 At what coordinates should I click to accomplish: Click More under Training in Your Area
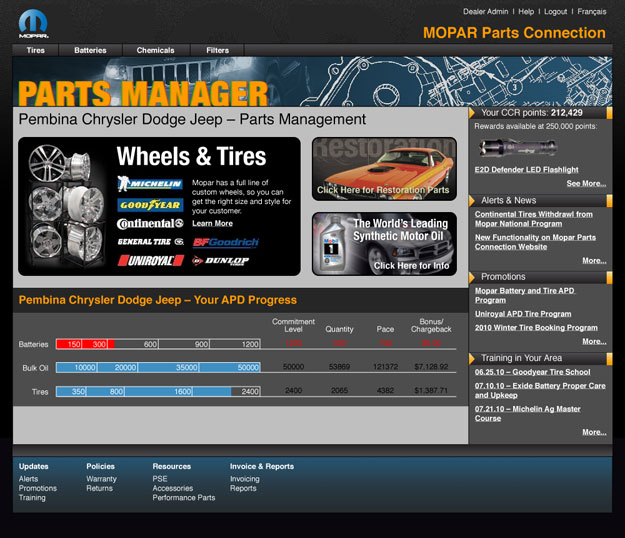click(594, 432)
